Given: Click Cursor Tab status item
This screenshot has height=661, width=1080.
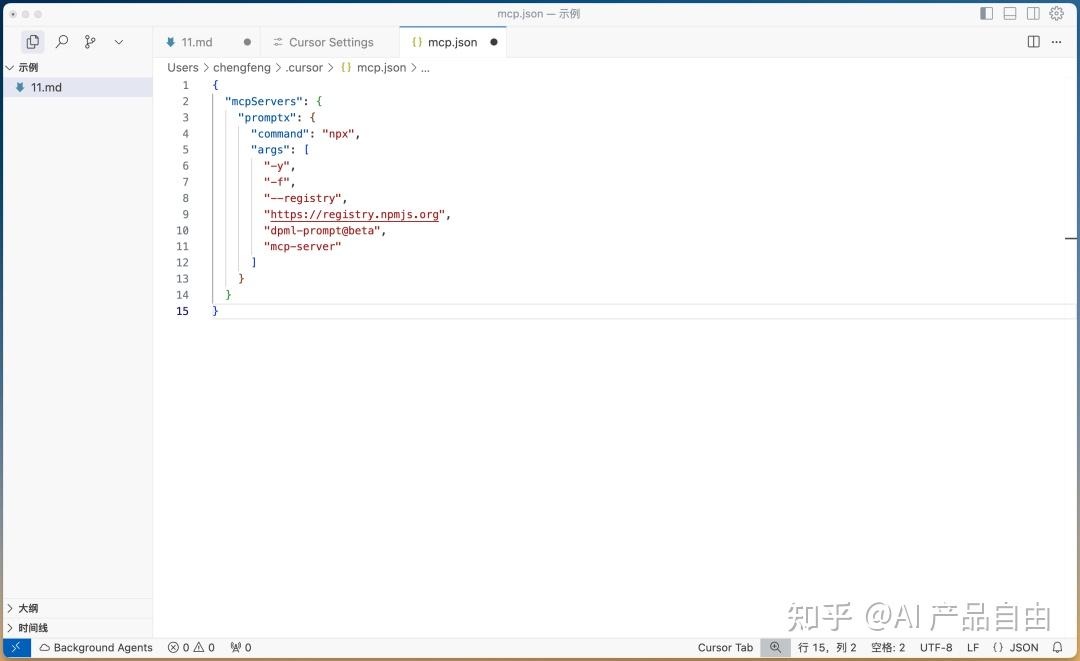Looking at the screenshot, I should coord(725,647).
